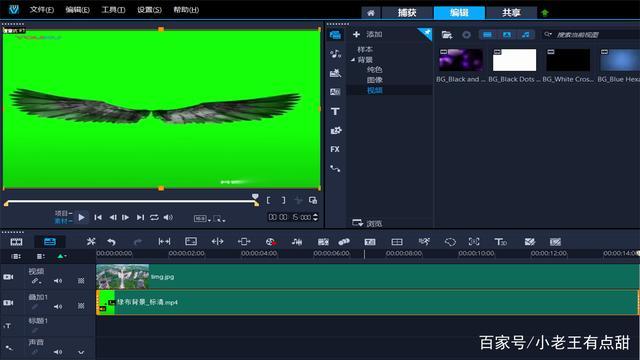Click the Undo arrow
This screenshot has width=640, height=360.
[x=111, y=242]
